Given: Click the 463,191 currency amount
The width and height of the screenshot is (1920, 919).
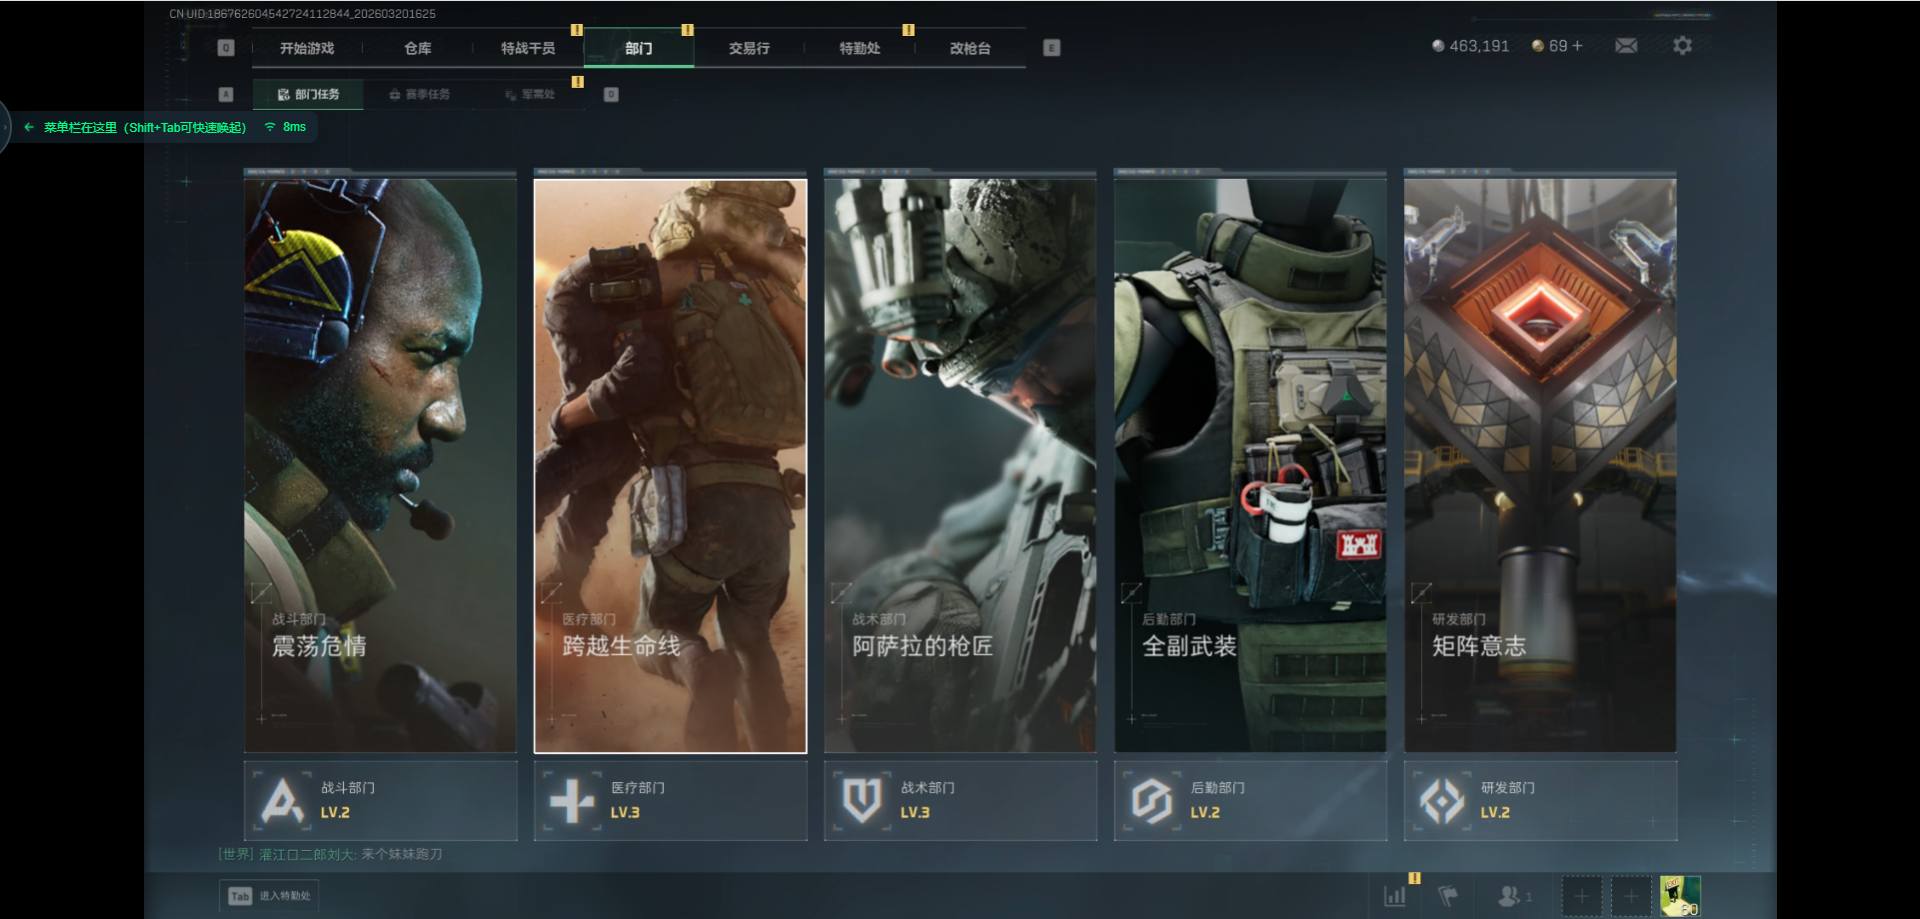Looking at the screenshot, I should click(x=1479, y=46).
